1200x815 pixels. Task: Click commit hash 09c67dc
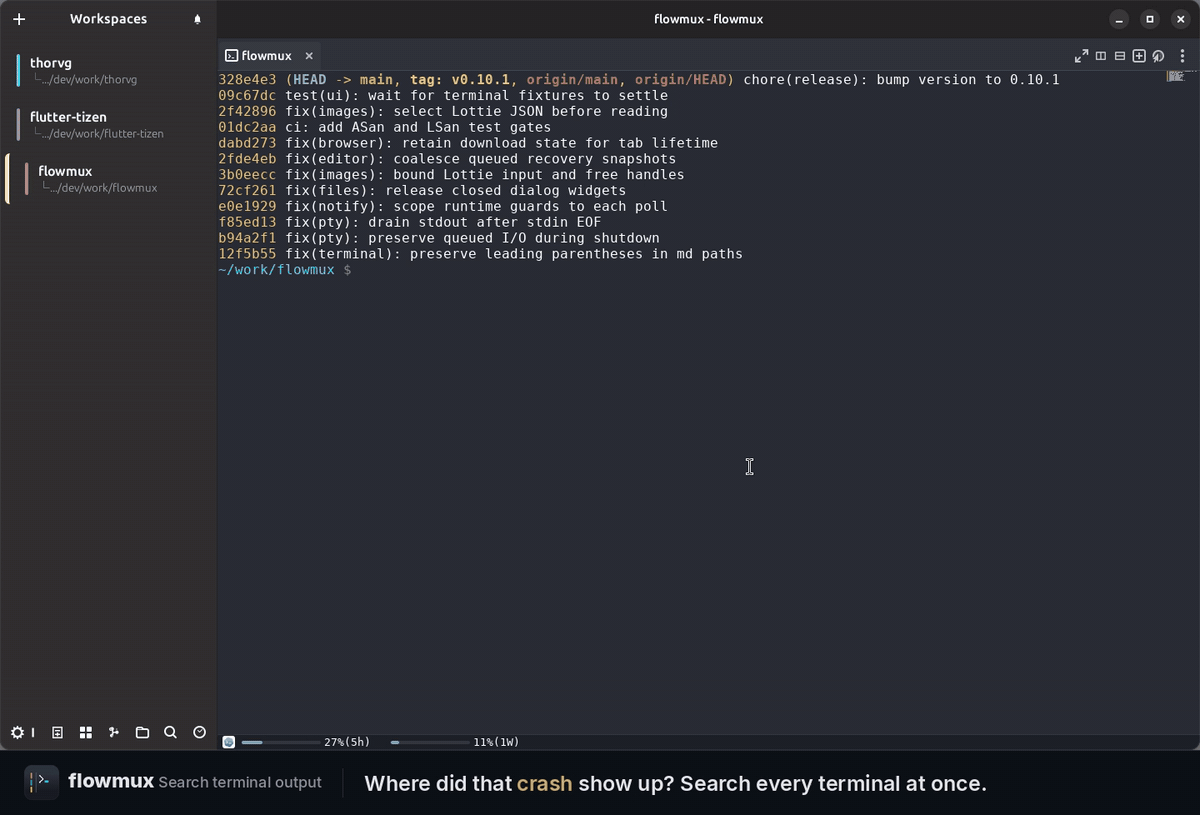click(247, 96)
